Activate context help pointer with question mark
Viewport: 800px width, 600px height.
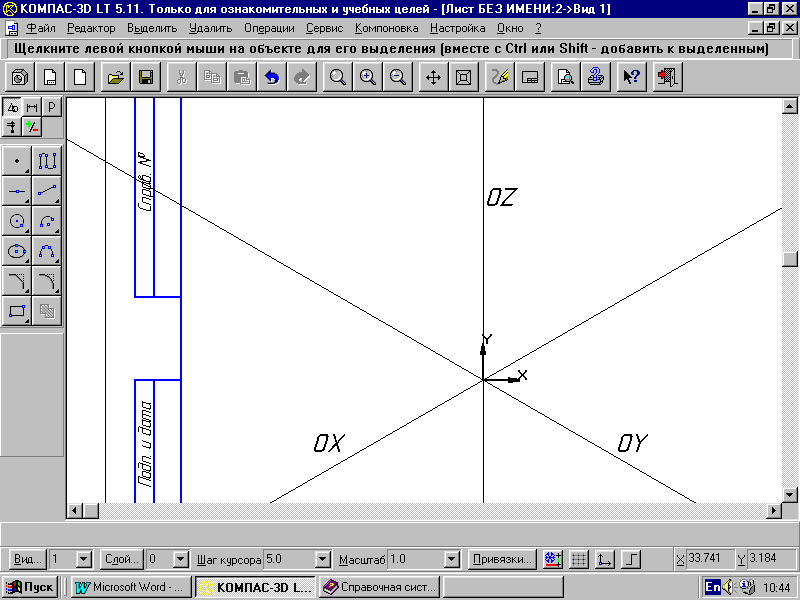pos(632,77)
